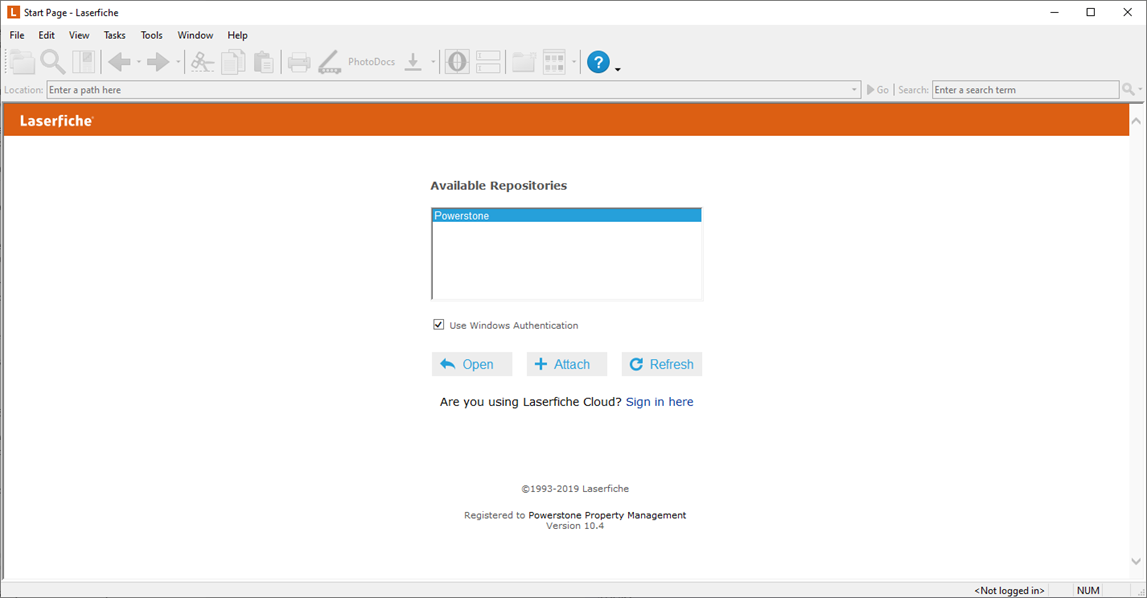Click the scrollbar up arrow

1136,121
